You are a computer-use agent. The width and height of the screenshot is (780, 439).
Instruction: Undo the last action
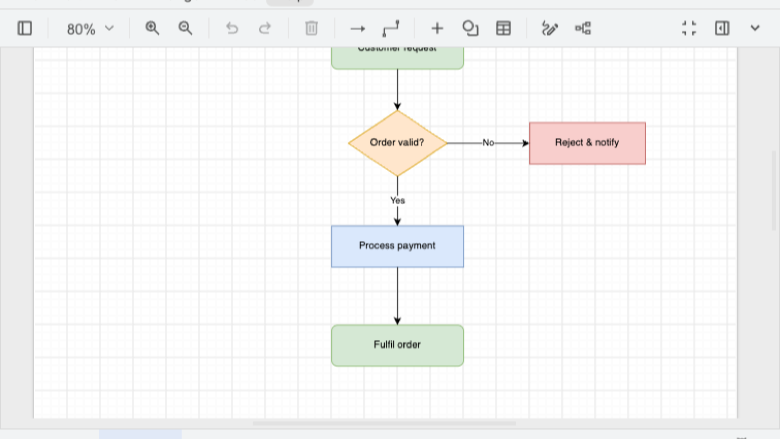232,28
